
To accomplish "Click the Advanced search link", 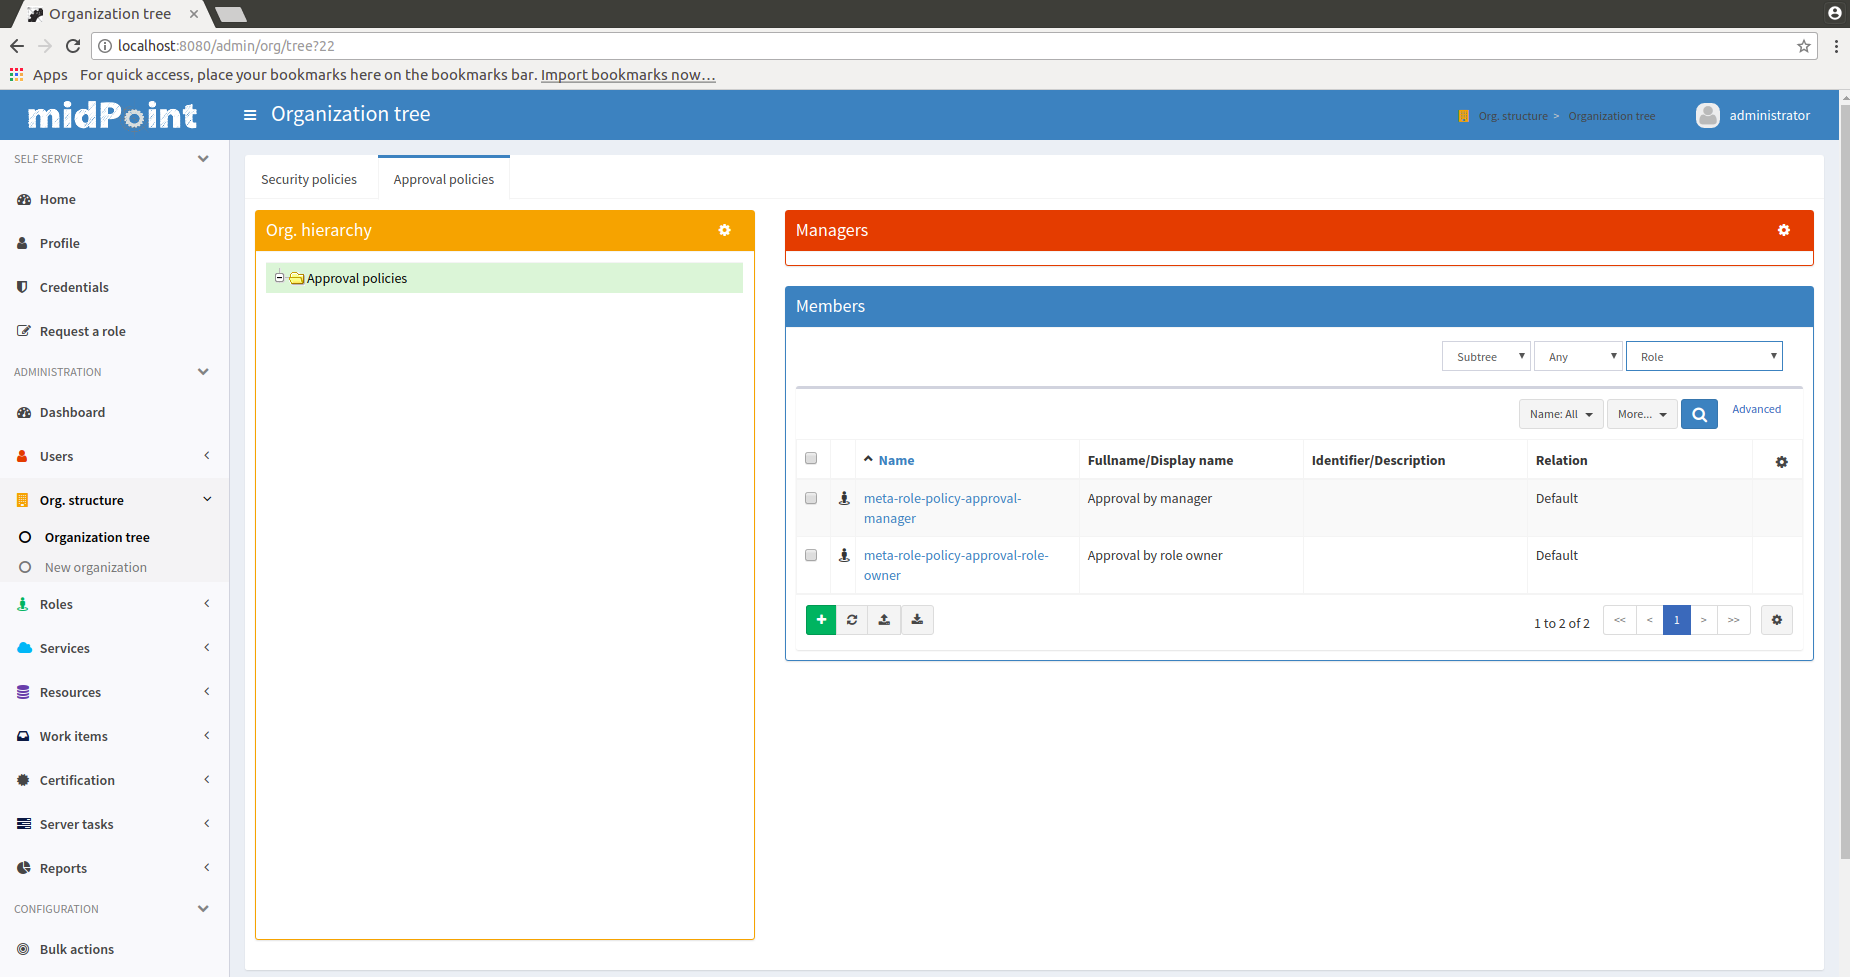I will [x=1756, y=410].
